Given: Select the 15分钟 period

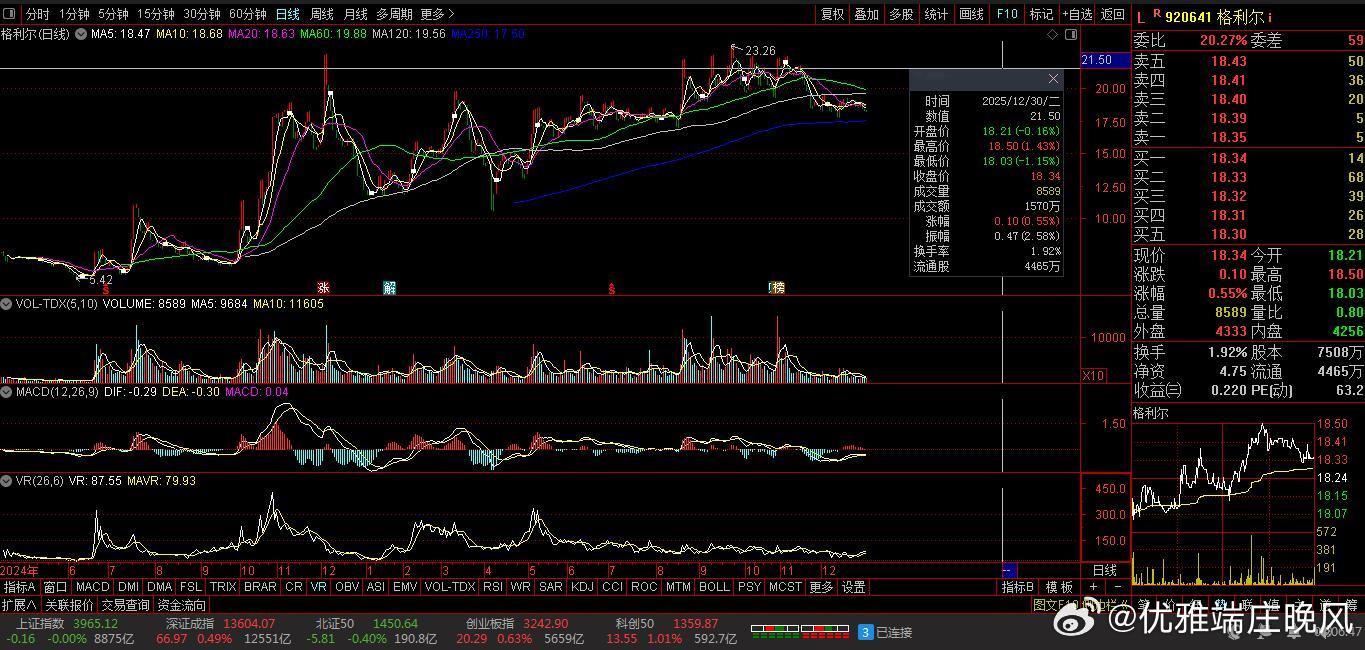Looking at the screenshot, I should 156,14.
